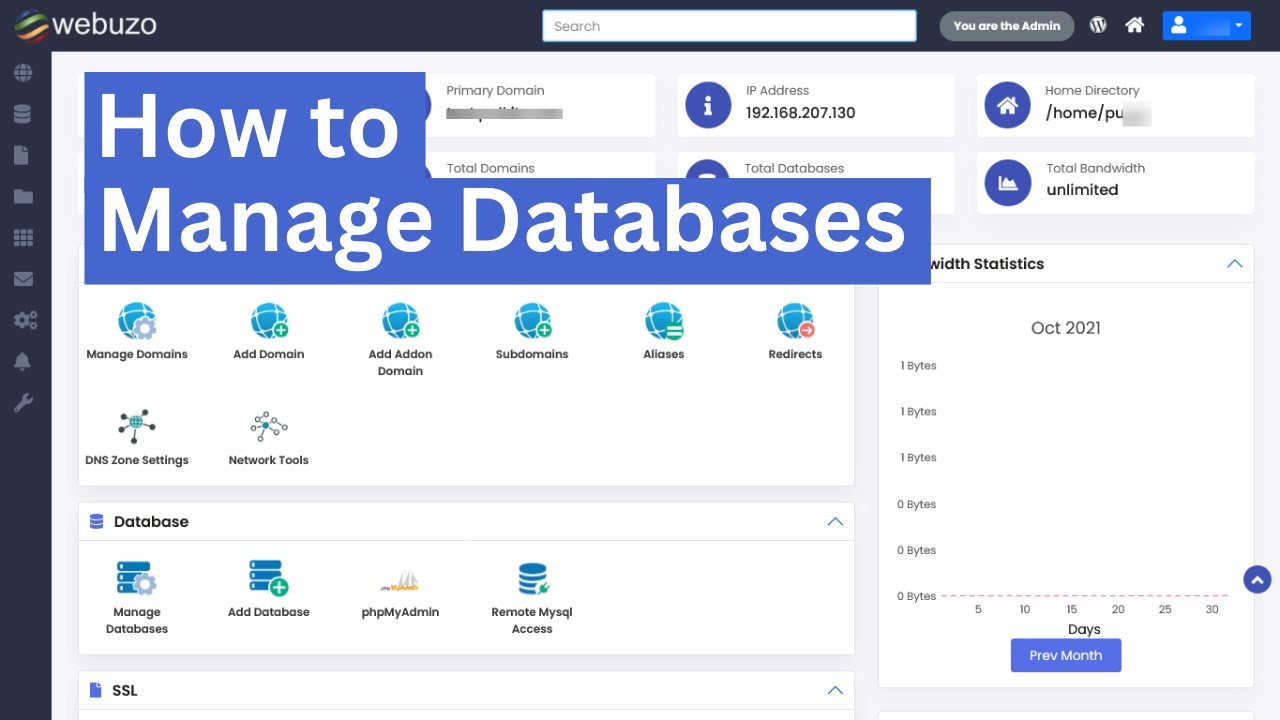Click the You are the Admin badge
Screen dimensions: 1280x720
coord(1007,26)
